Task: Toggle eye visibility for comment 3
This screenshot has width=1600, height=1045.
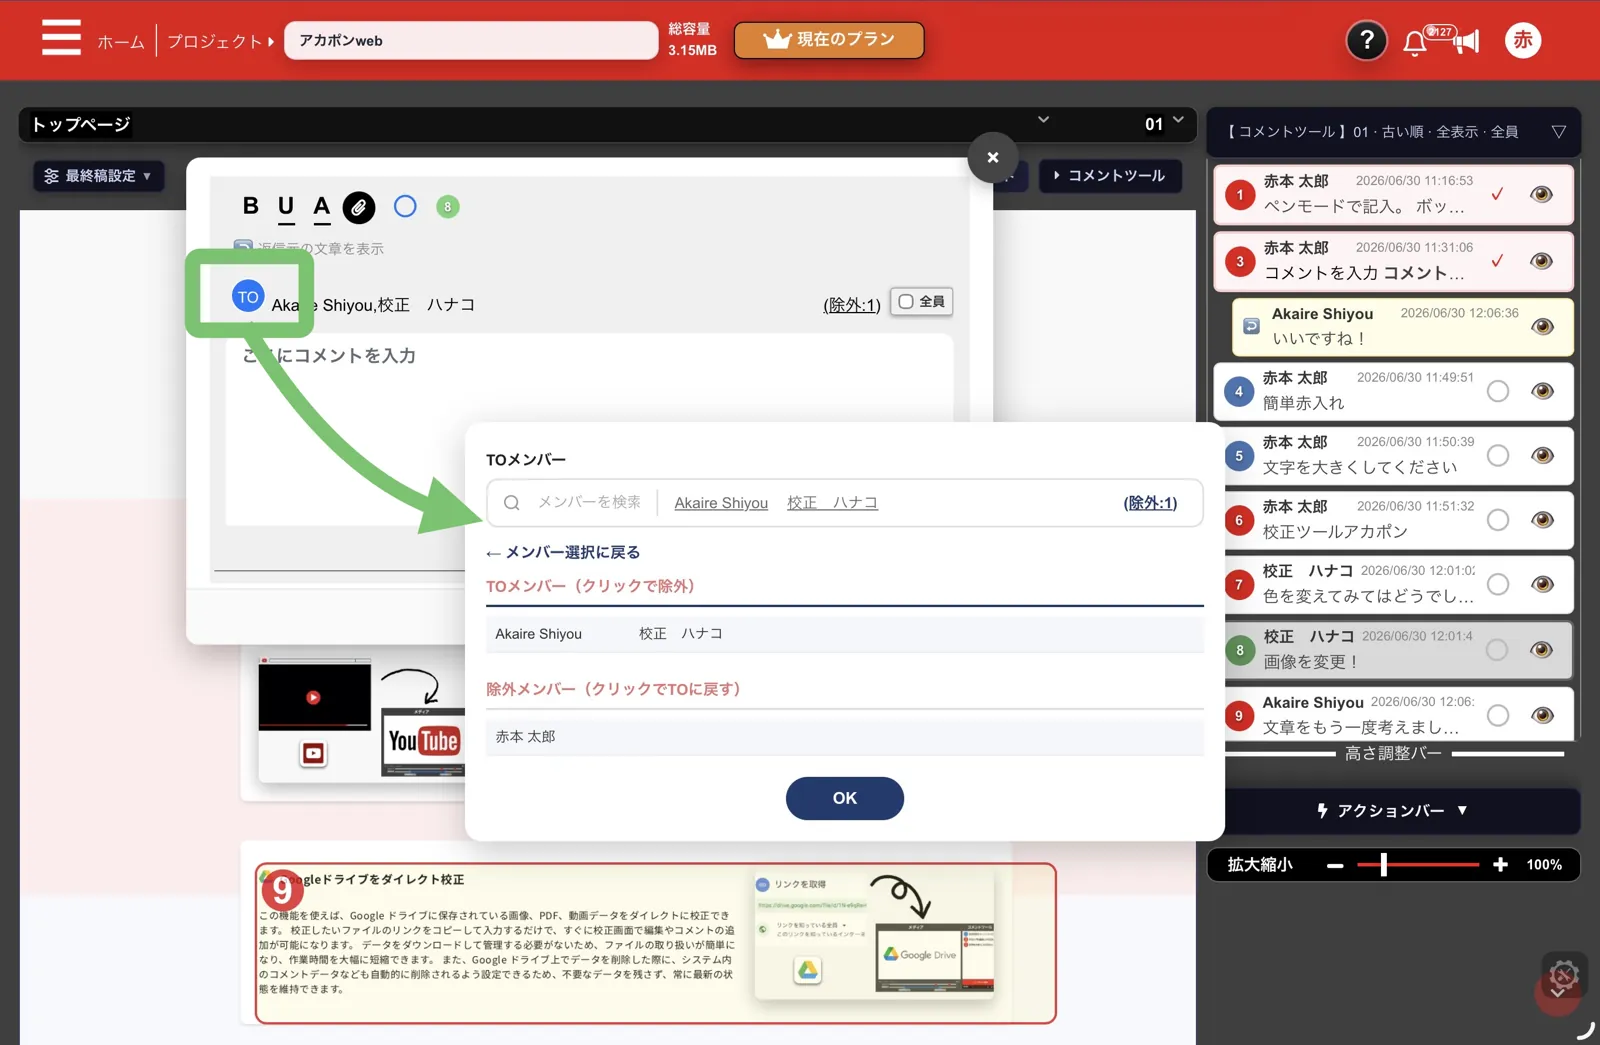Action: (x=1542, y=261)
